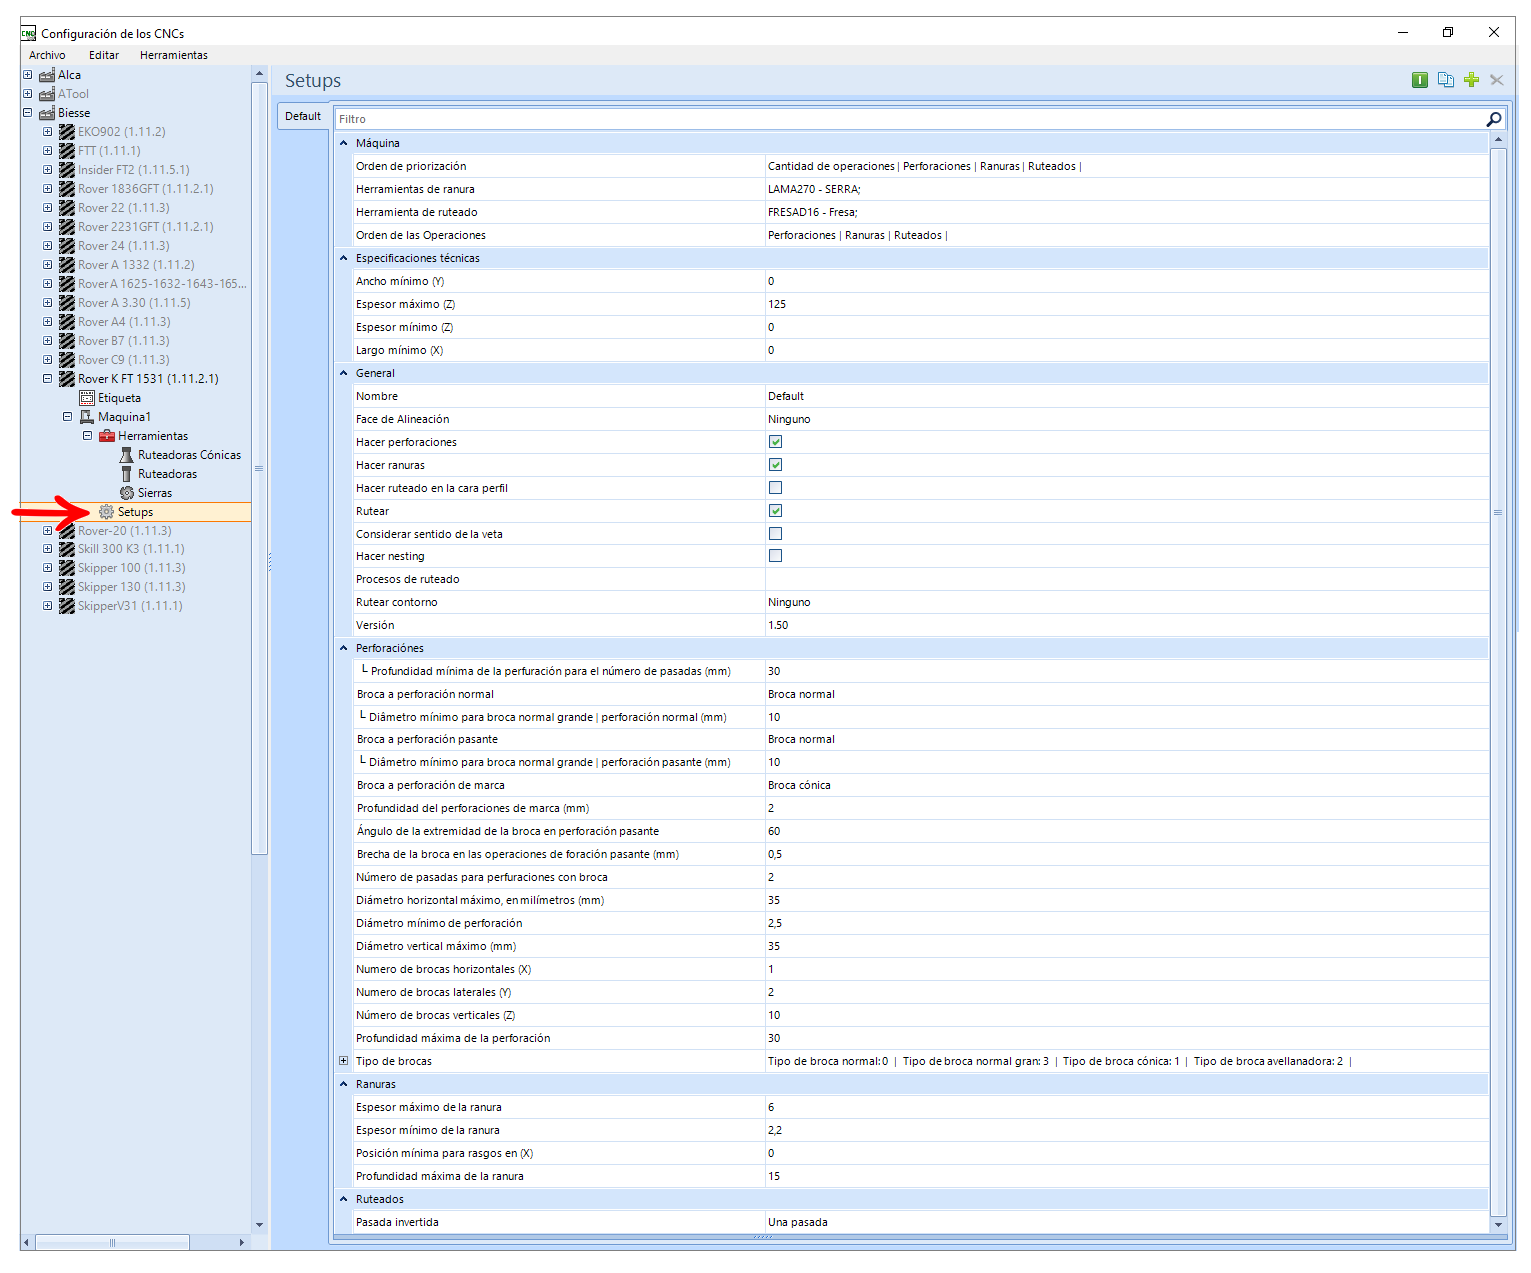Click the Rover-20 machine icon
This screenshot has width=1531, height=1273.
point(67,531)
